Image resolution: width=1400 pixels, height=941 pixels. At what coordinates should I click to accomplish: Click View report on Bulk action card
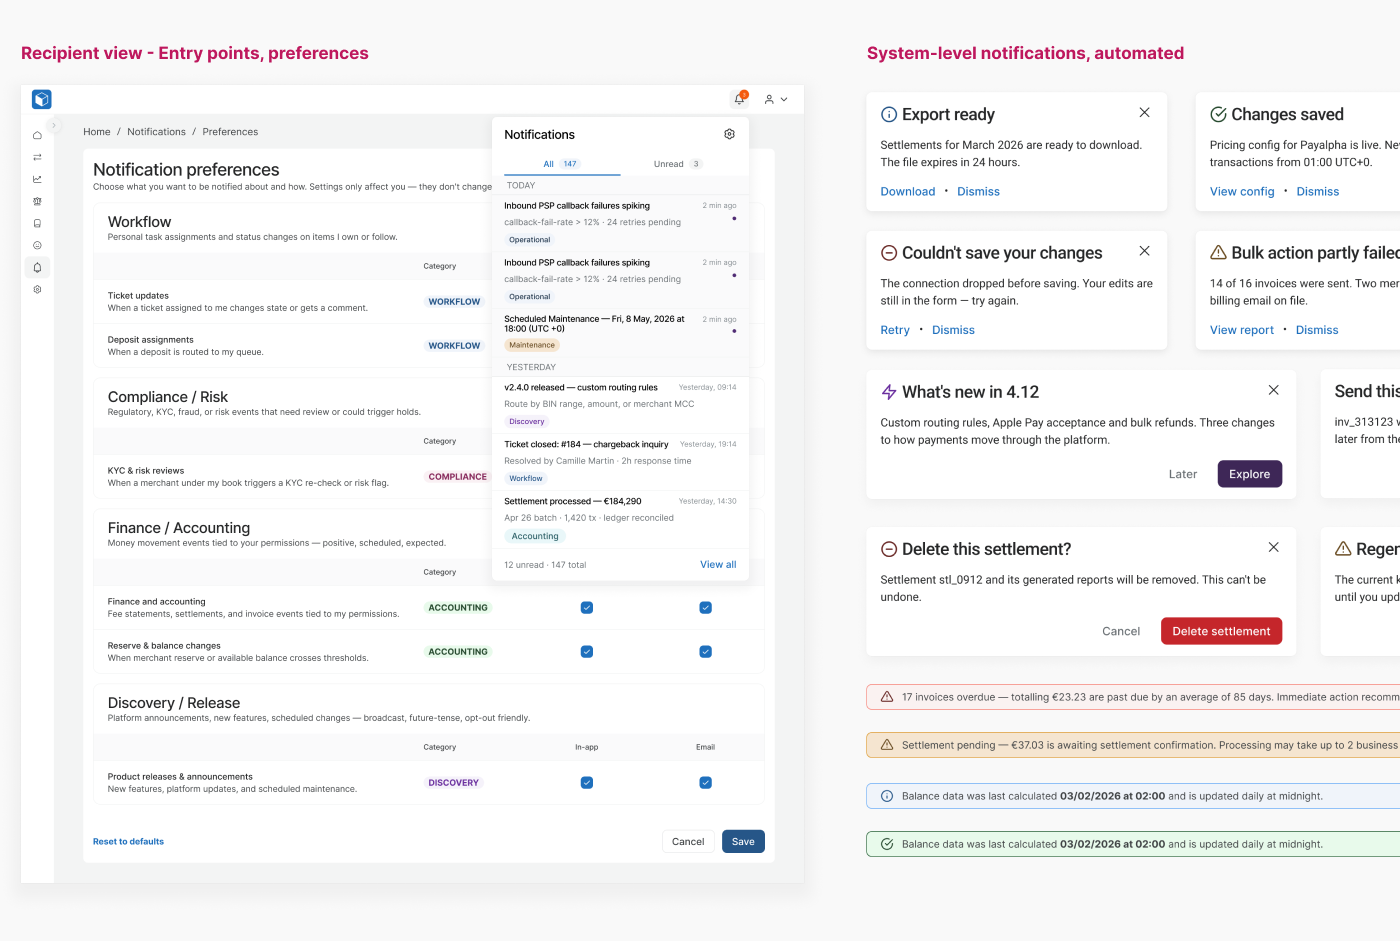pos(1242,330)
